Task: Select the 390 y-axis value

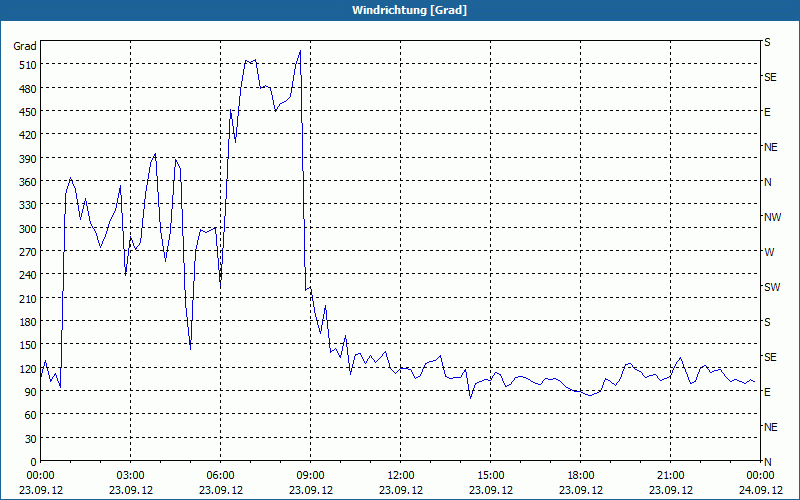Action: pyautogui.click(x=28, y=158)
